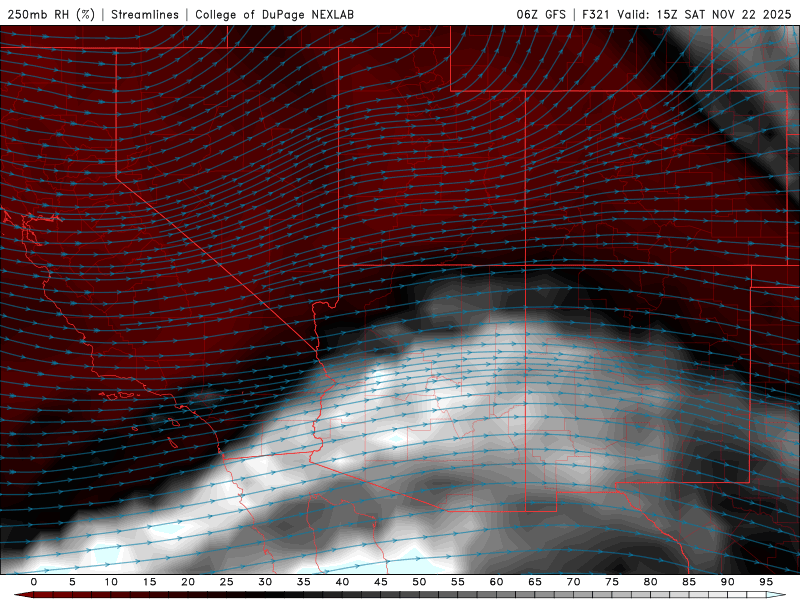Click the colorbar label '0'
Viewport: 800px width, 600px height.
tap(34, 582)
